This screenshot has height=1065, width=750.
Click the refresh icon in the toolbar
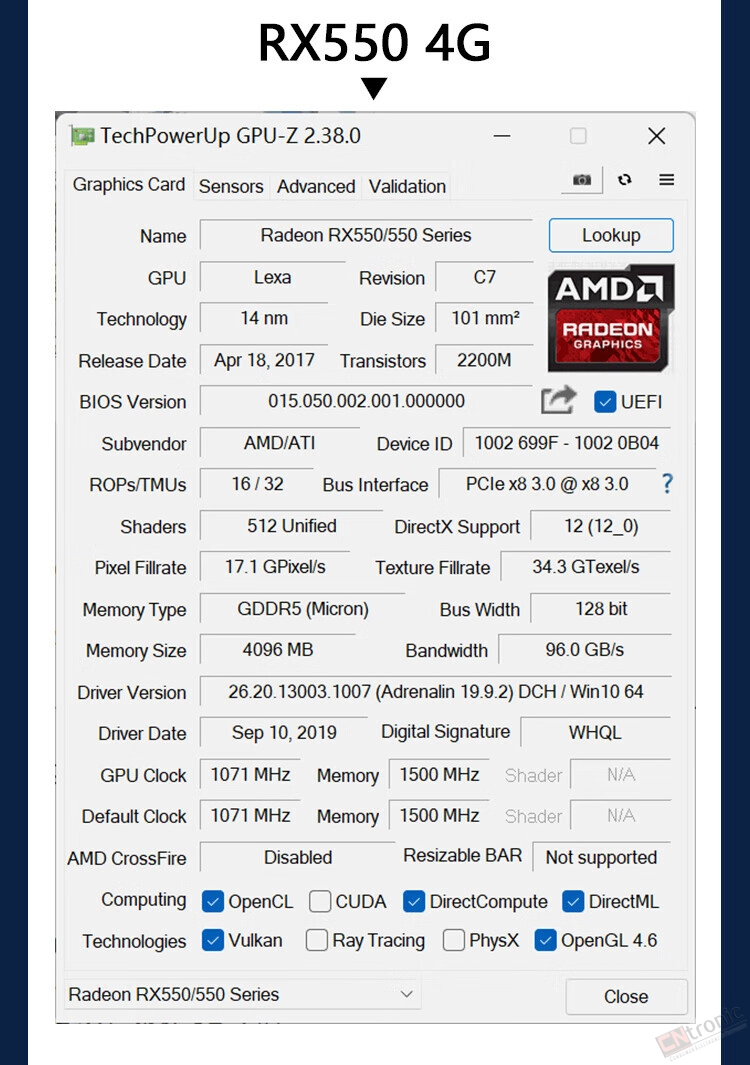click(x=624, y=179)
